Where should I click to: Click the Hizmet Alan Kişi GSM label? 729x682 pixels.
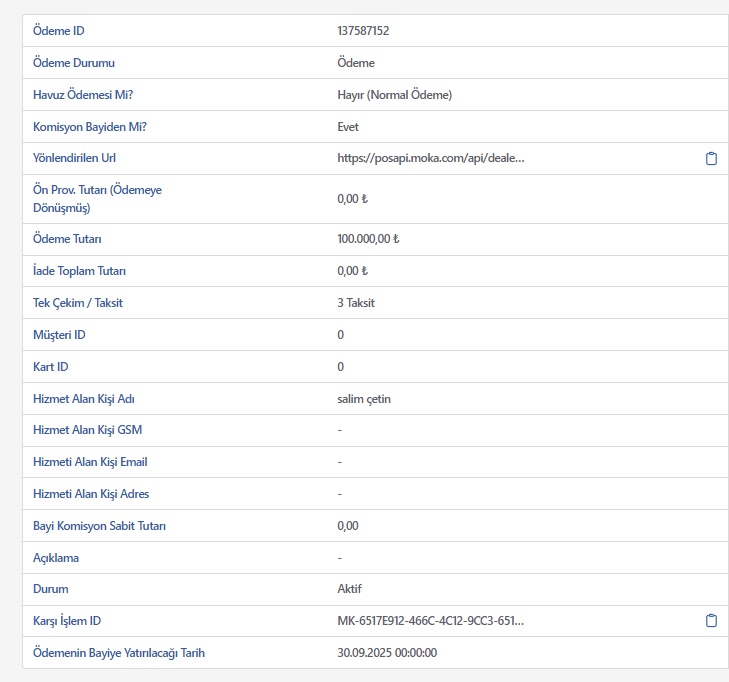click(x=90, y=430)
